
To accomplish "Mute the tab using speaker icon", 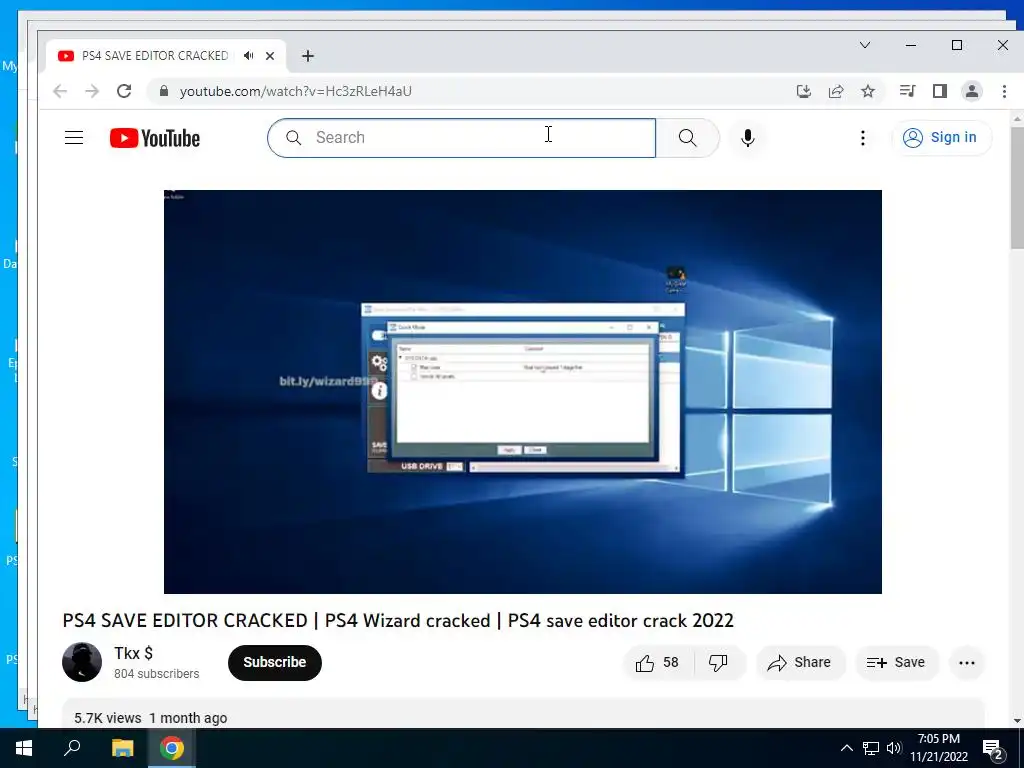I will click(248, 56).
